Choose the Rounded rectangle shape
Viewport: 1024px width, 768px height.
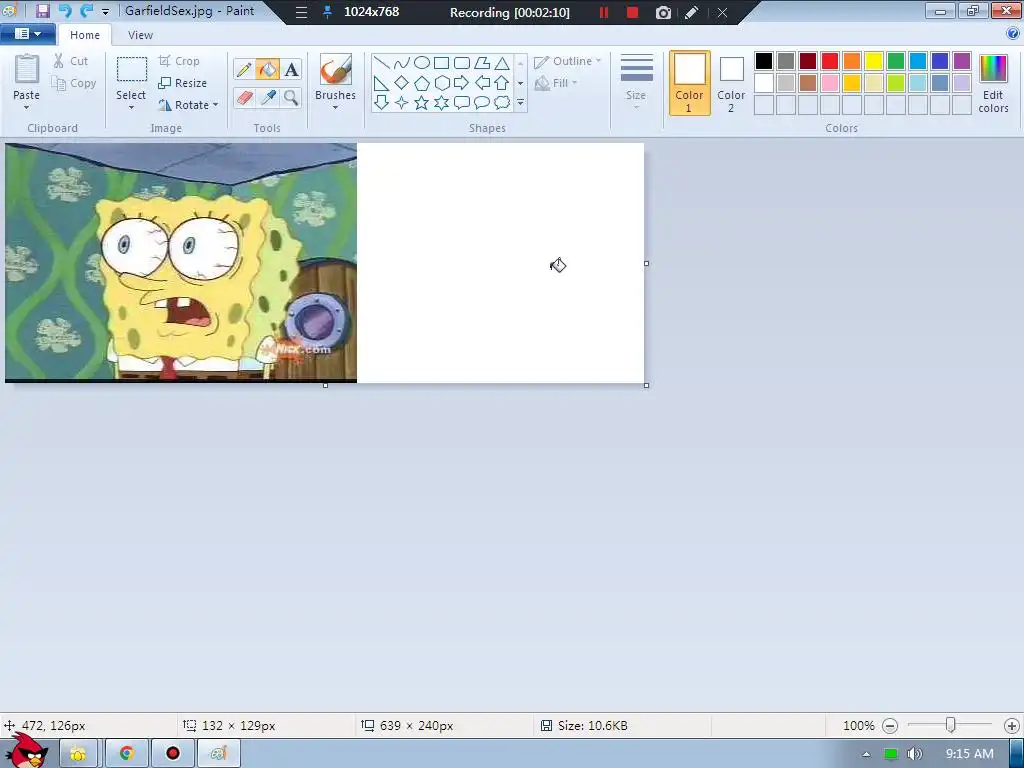click(x=462, y=63)
